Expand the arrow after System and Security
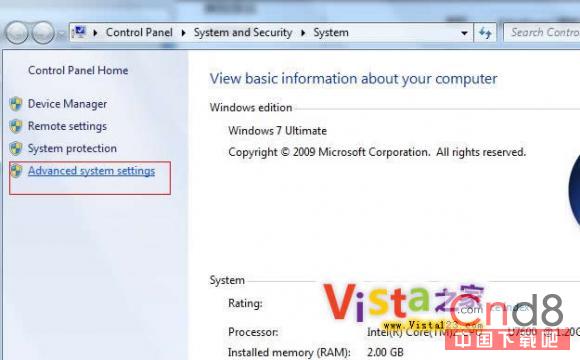Screen dimensions: 580x360 [303, 33]
